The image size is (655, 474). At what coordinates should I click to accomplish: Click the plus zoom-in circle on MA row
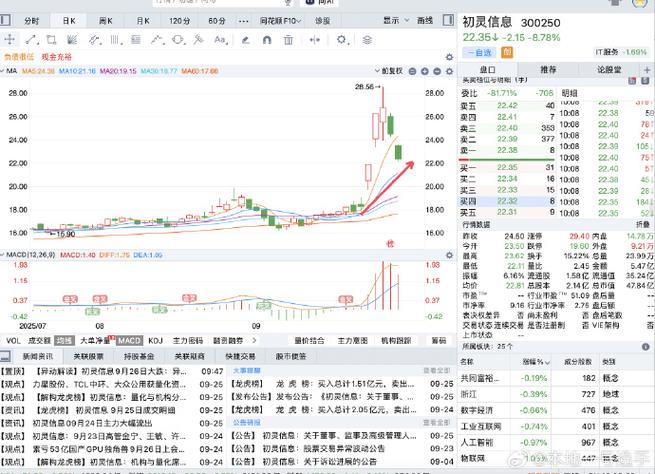coord(425,71)
